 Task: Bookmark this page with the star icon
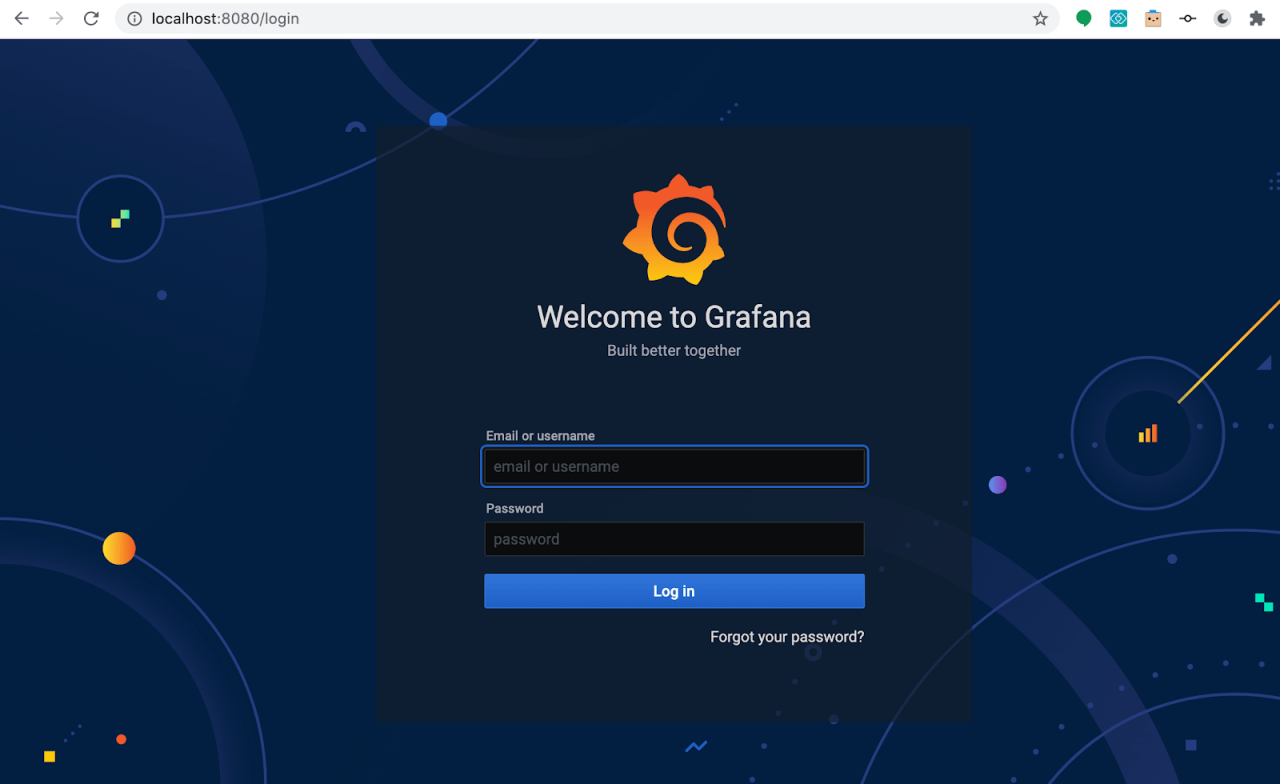coord(1040,19)
